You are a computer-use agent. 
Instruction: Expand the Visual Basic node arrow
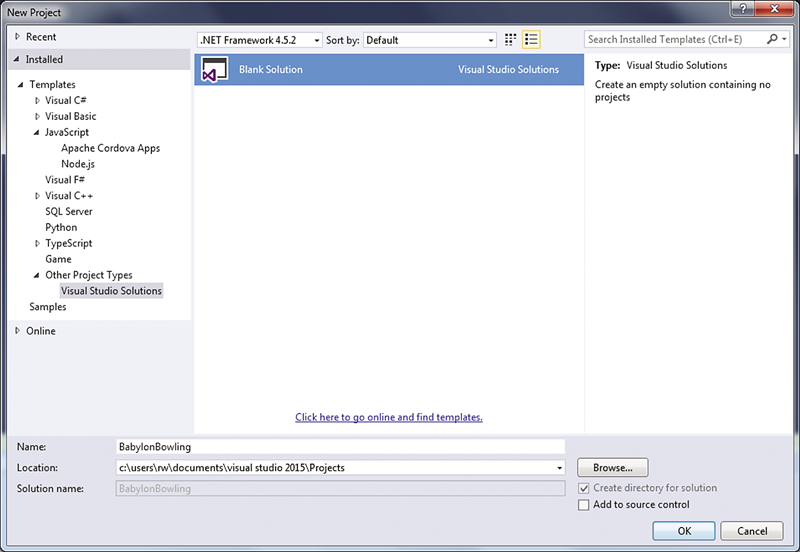[37, 116]
